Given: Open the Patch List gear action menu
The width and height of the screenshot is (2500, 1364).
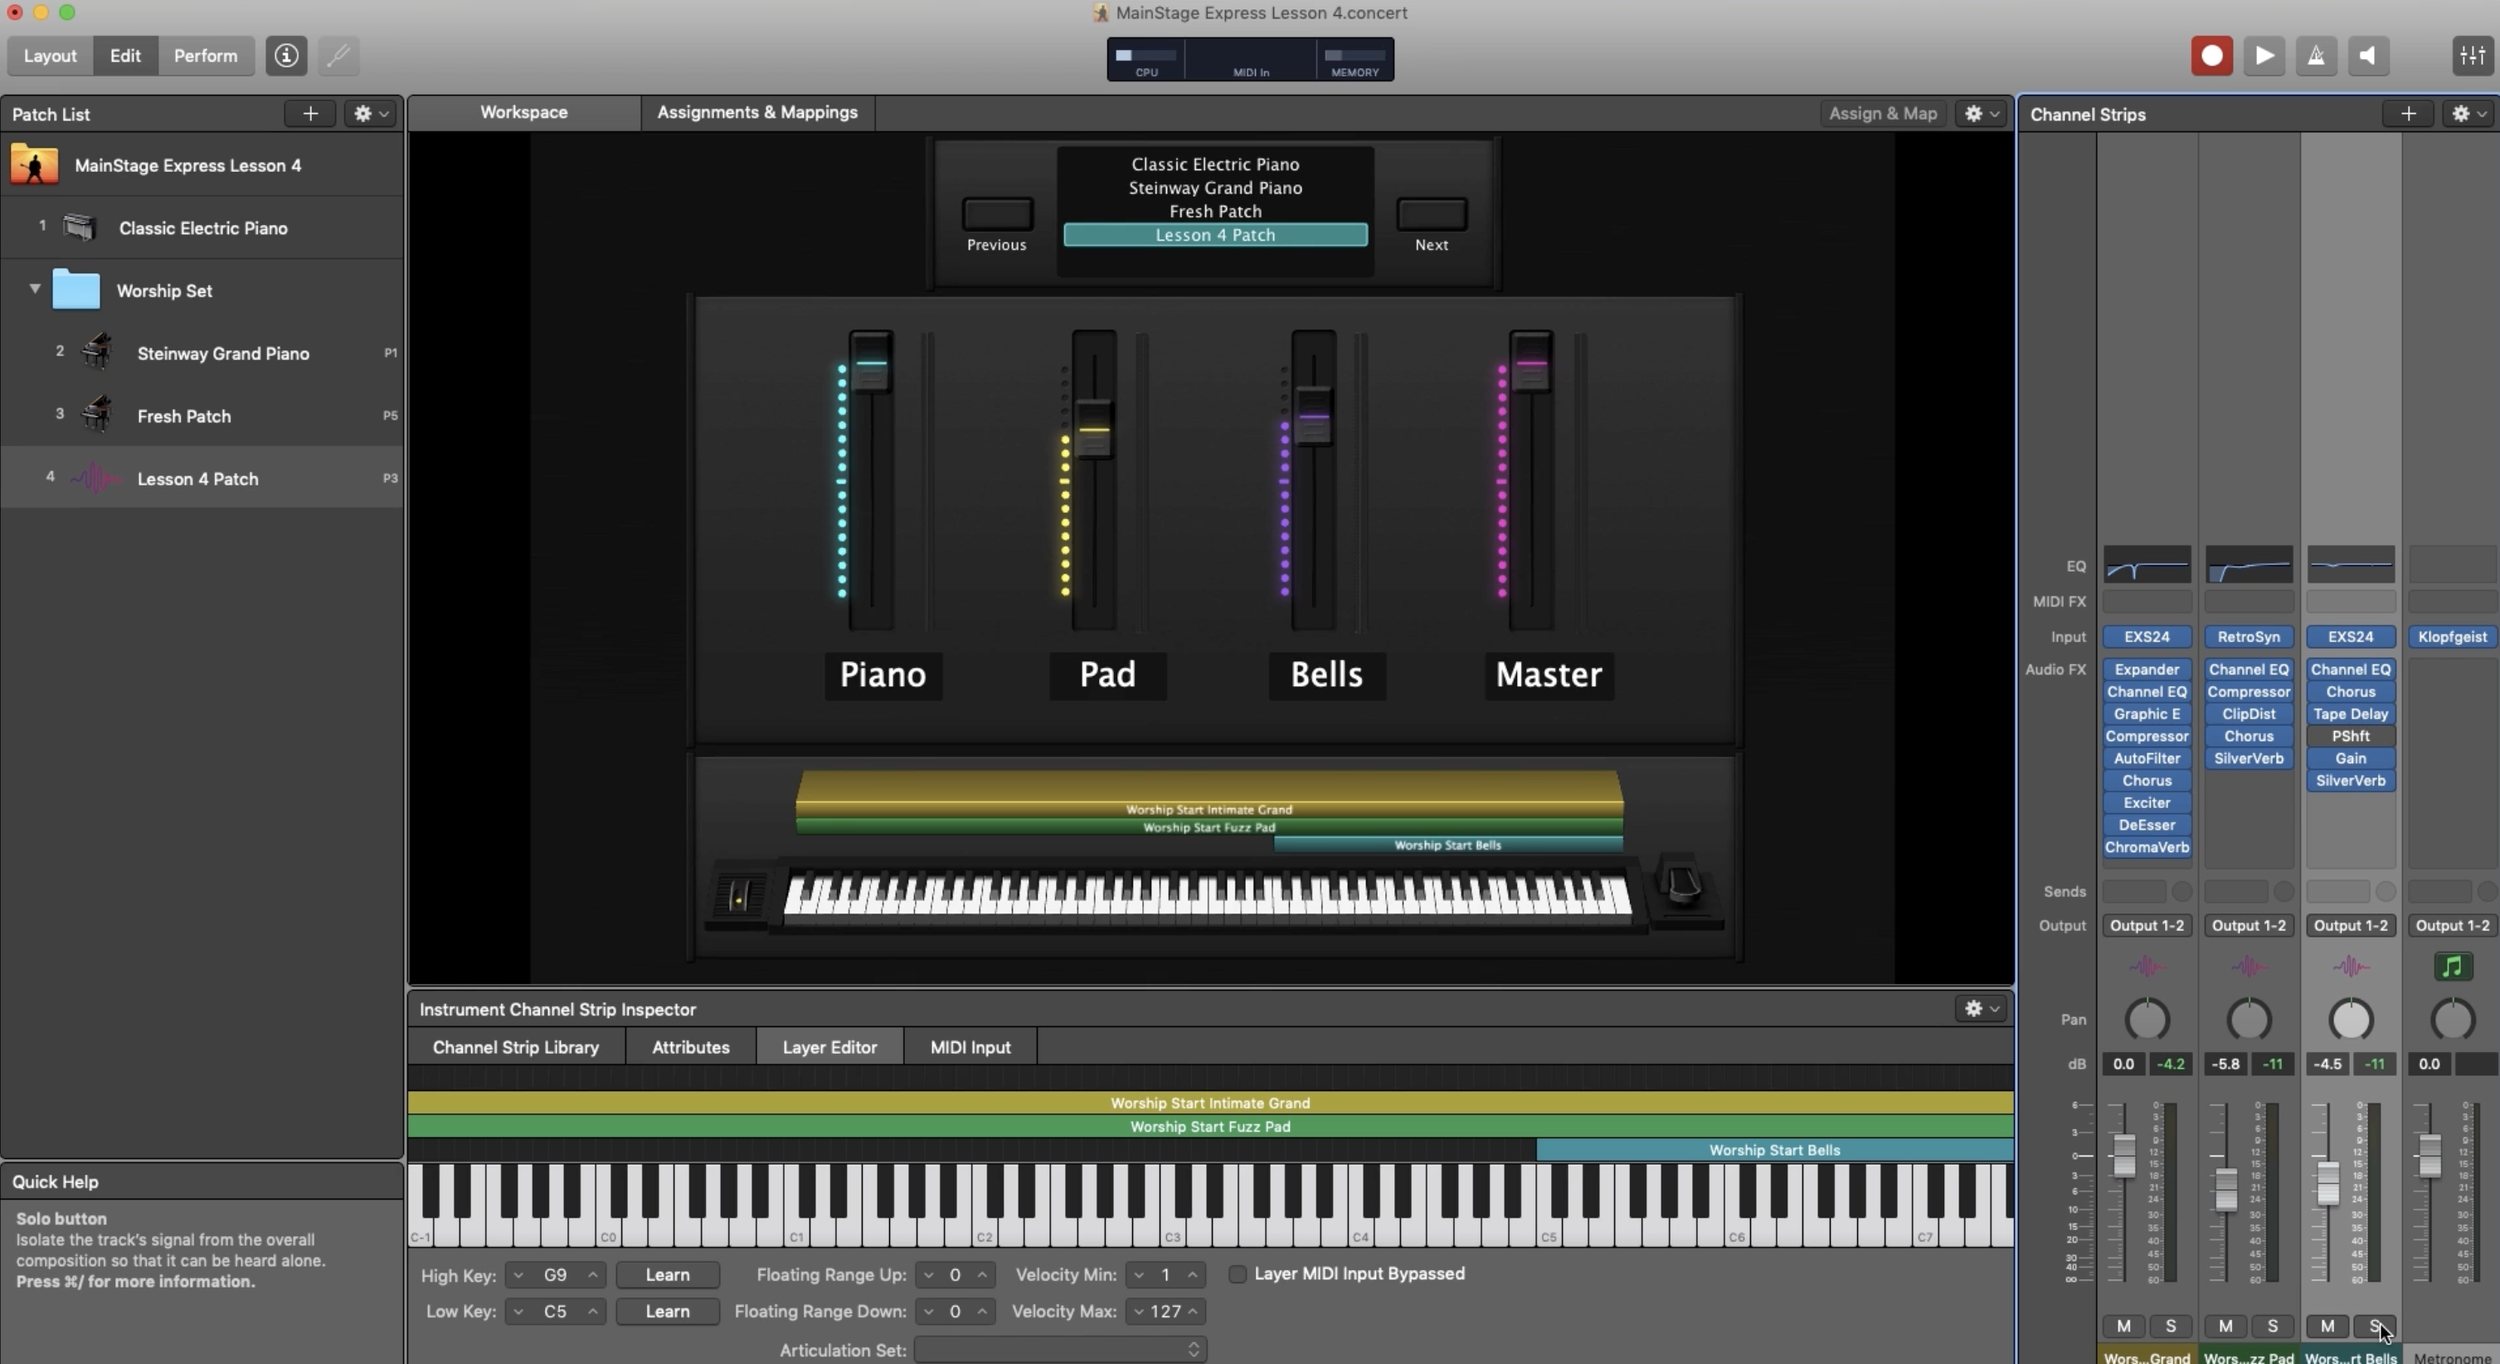Looking at the screenshot, I should 370,114.
